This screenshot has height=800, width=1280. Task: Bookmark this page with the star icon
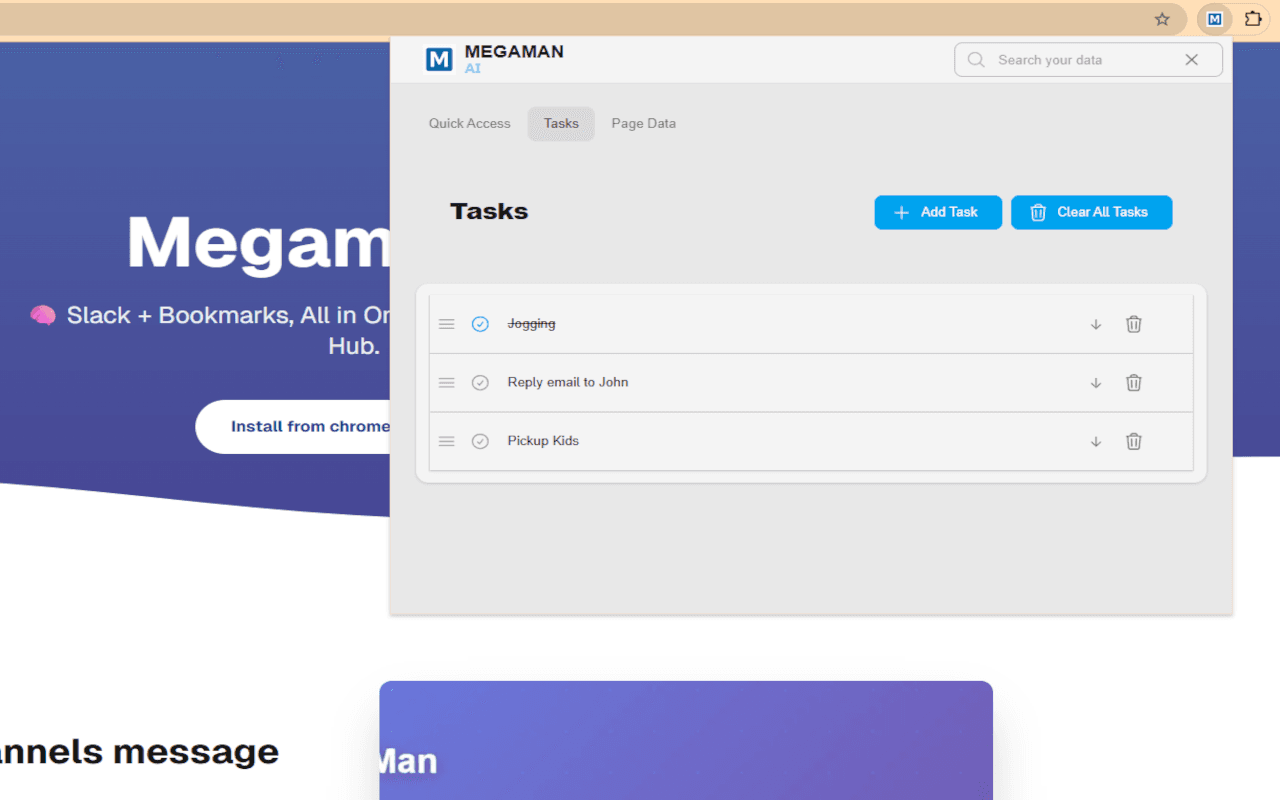tap(1162, 19)
